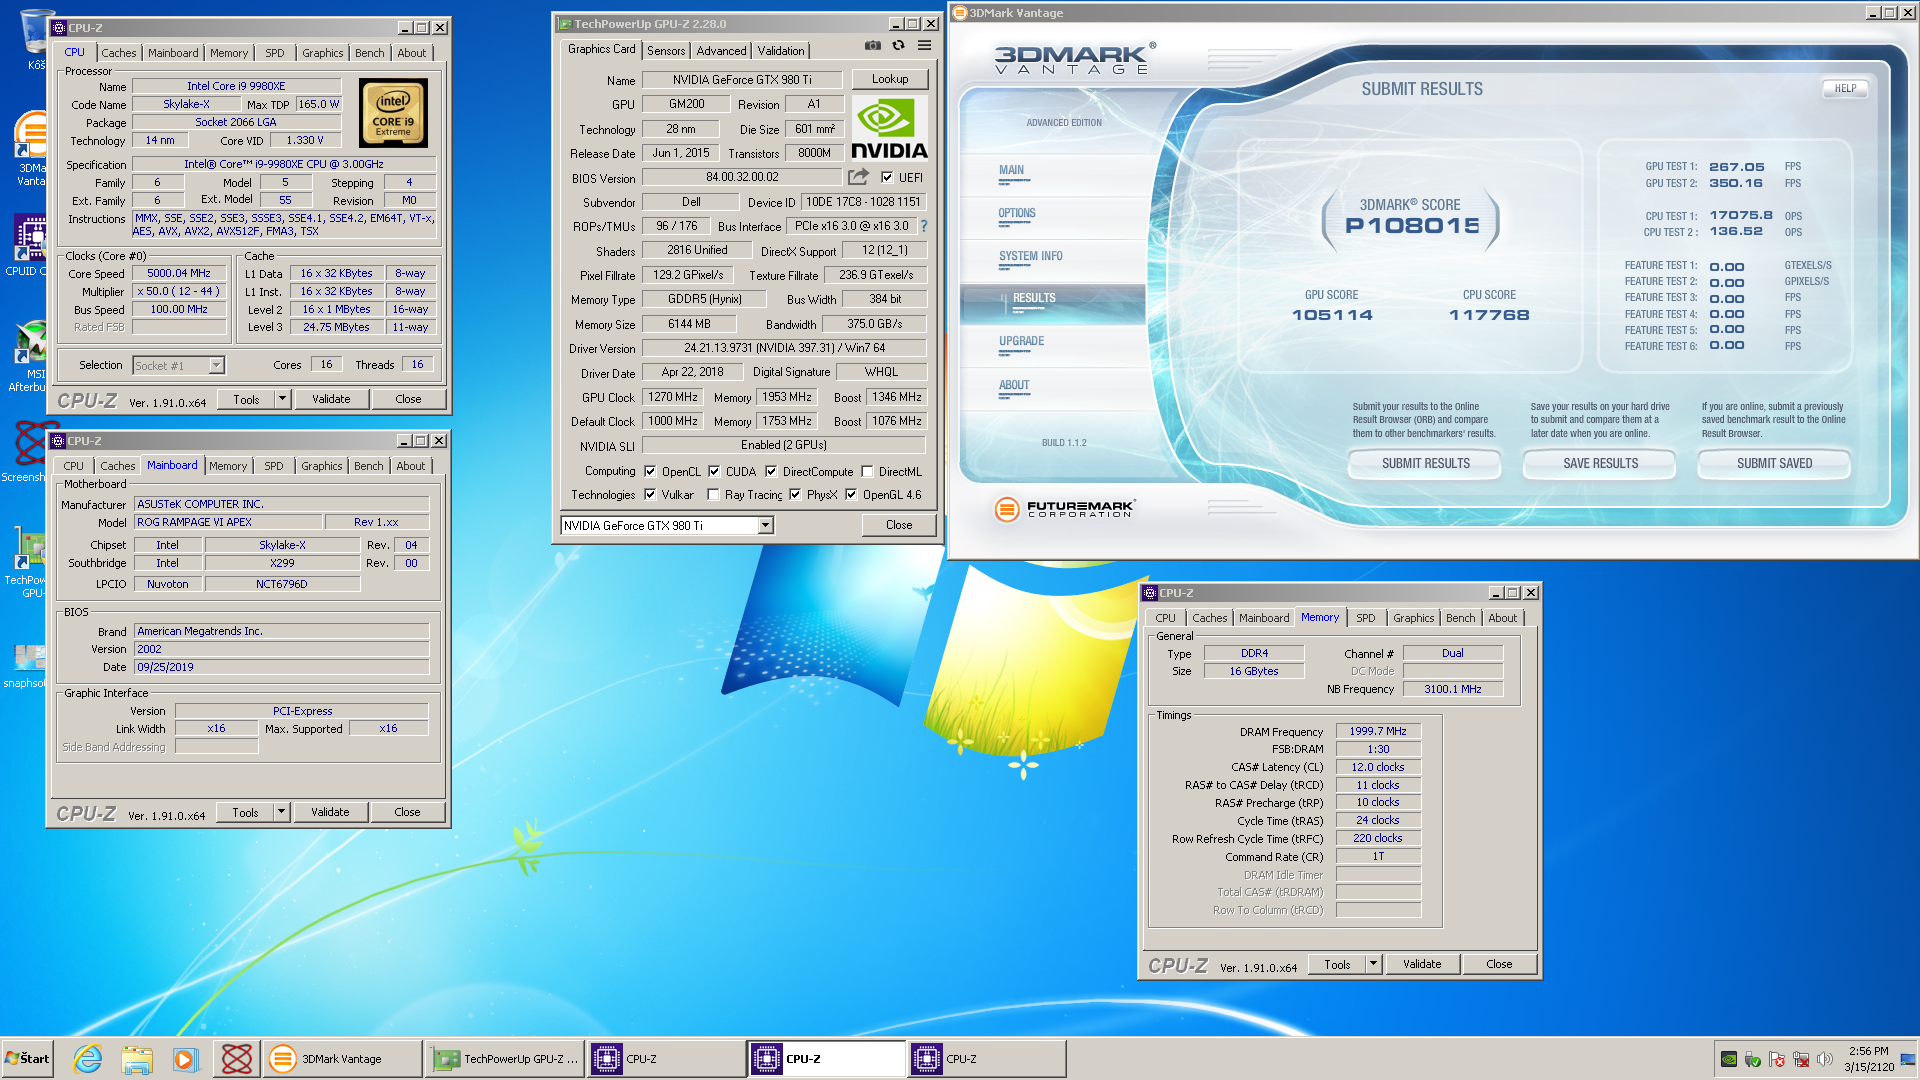The height and width of the screenshot is (1080, 1920).
Task: Expand Tools dropdown arrow in CPU tab window
Action: (x=282, y=399)
